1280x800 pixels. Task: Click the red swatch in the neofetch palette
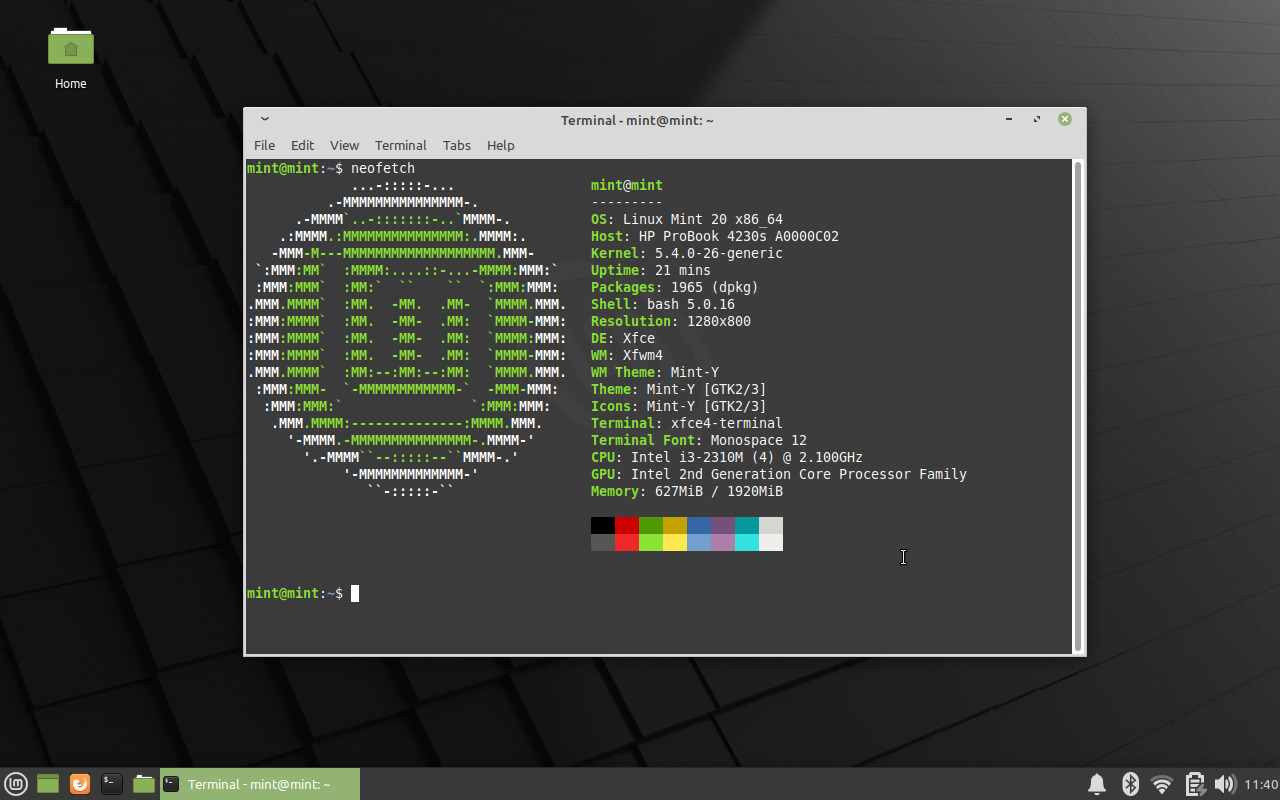[x=626, y=524]
